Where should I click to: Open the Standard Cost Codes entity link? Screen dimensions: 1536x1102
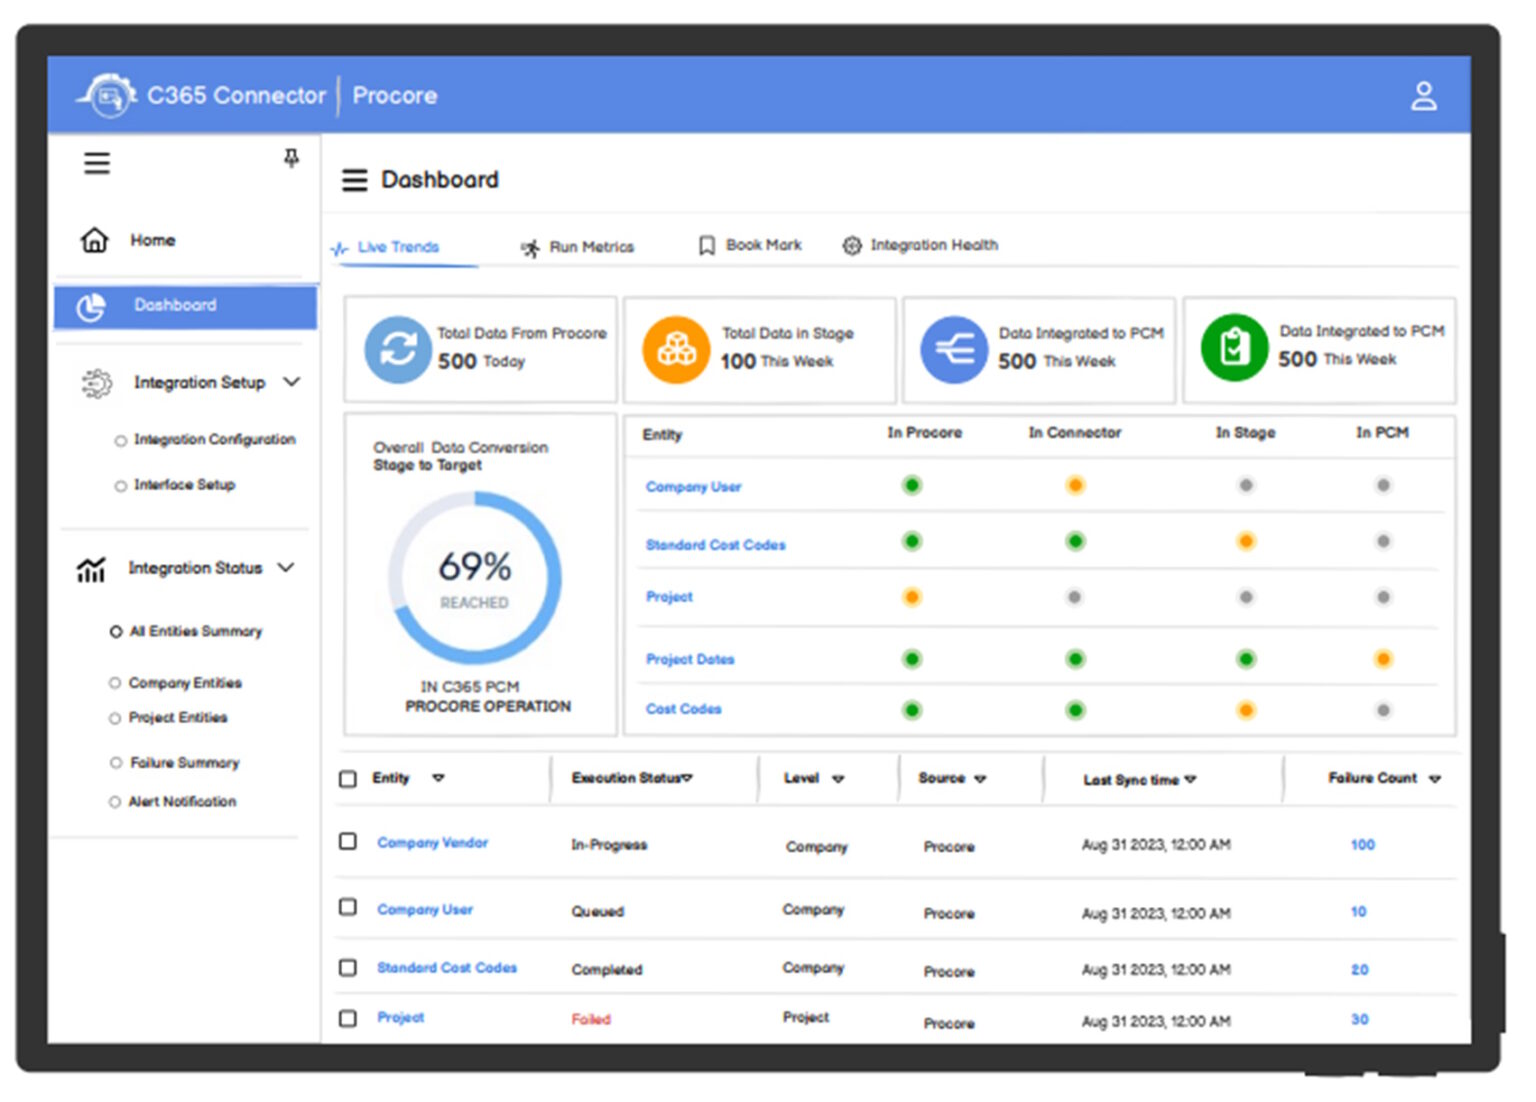click(x=714, y=545)
